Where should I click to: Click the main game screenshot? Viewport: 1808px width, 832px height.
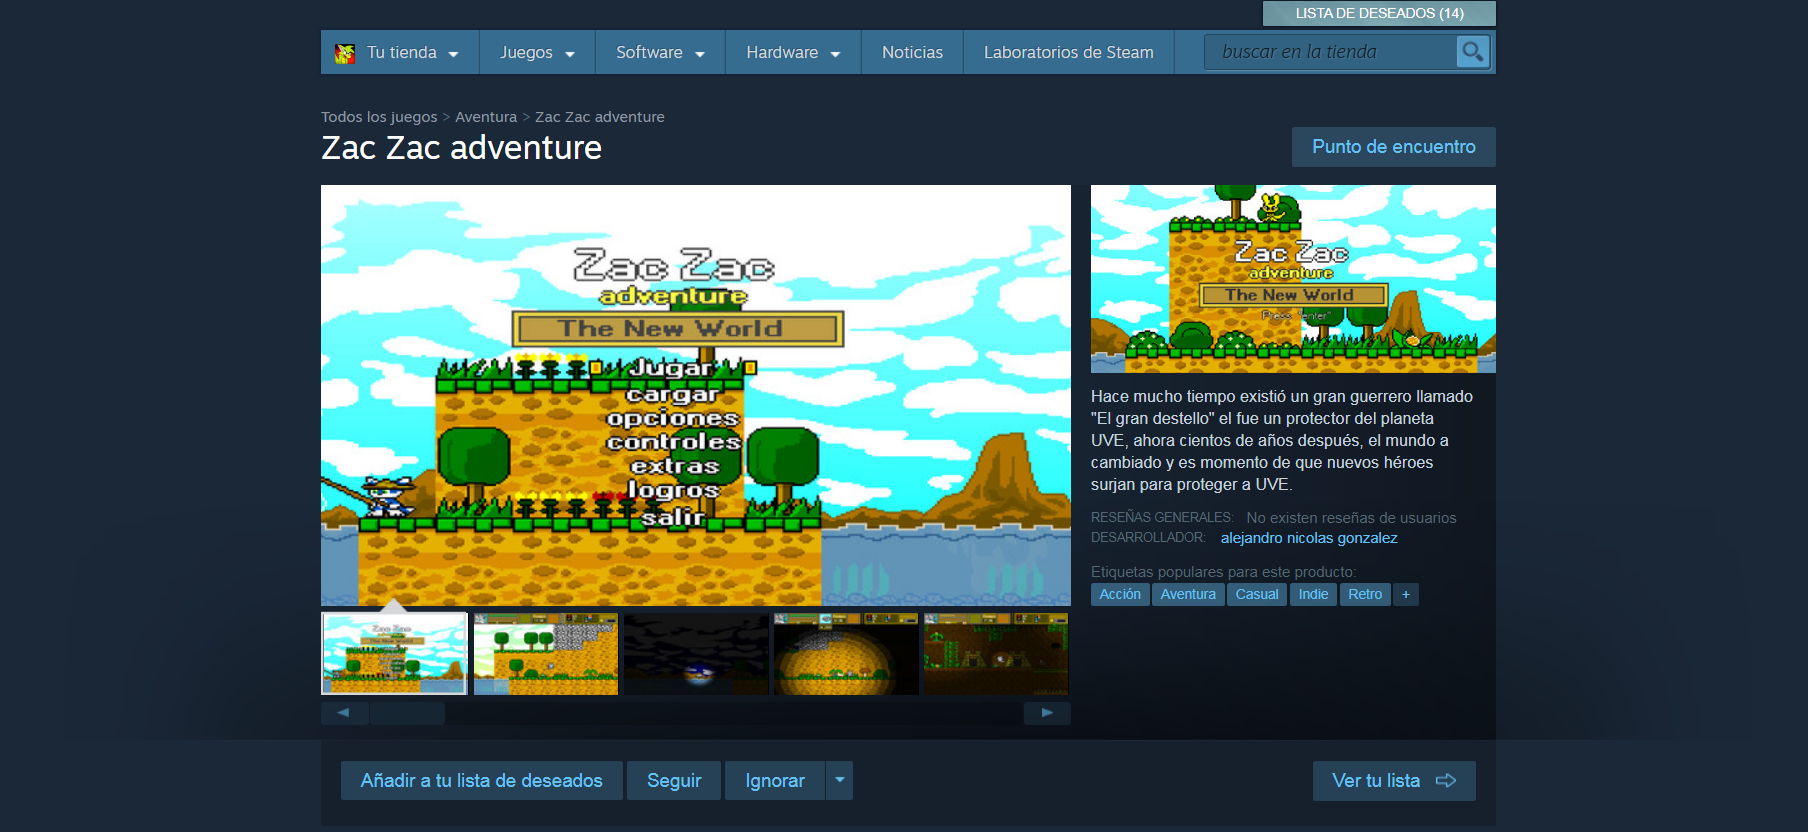(696, 395)
